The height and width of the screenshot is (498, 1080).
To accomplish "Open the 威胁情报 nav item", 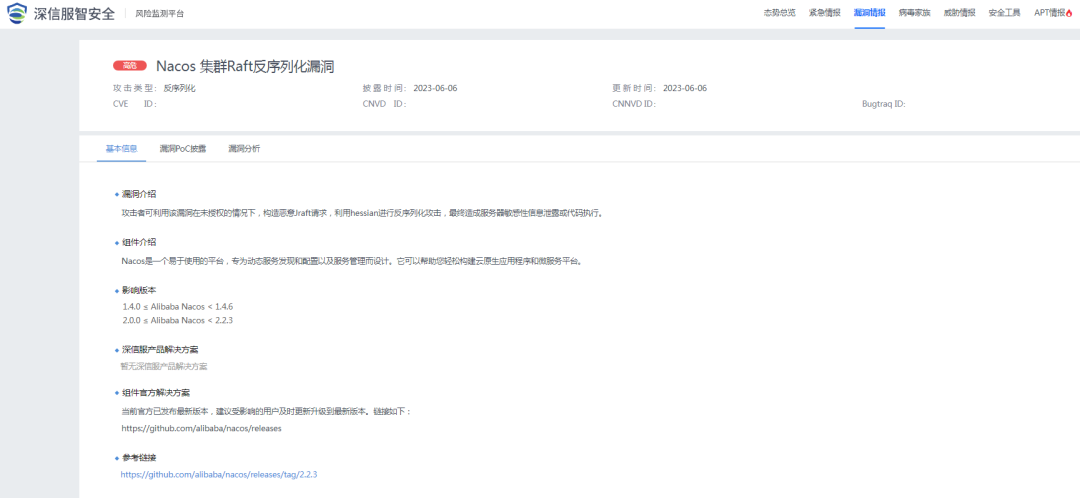I will [959, 12].
